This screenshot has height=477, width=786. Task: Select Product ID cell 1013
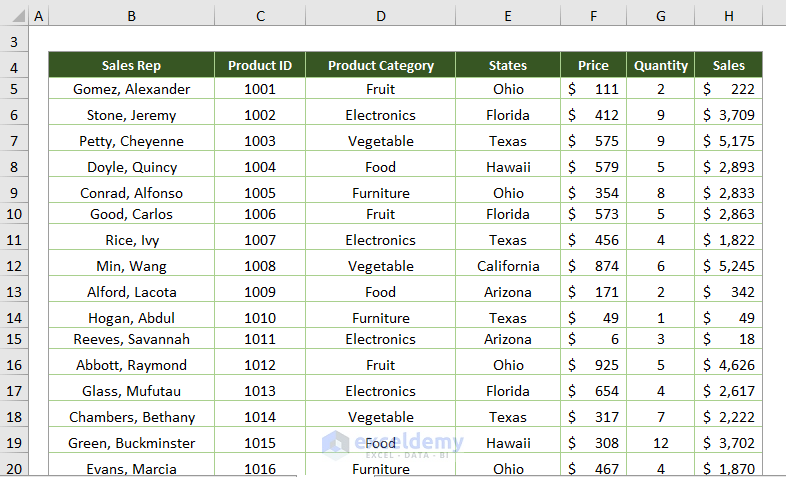click(260, 391)
